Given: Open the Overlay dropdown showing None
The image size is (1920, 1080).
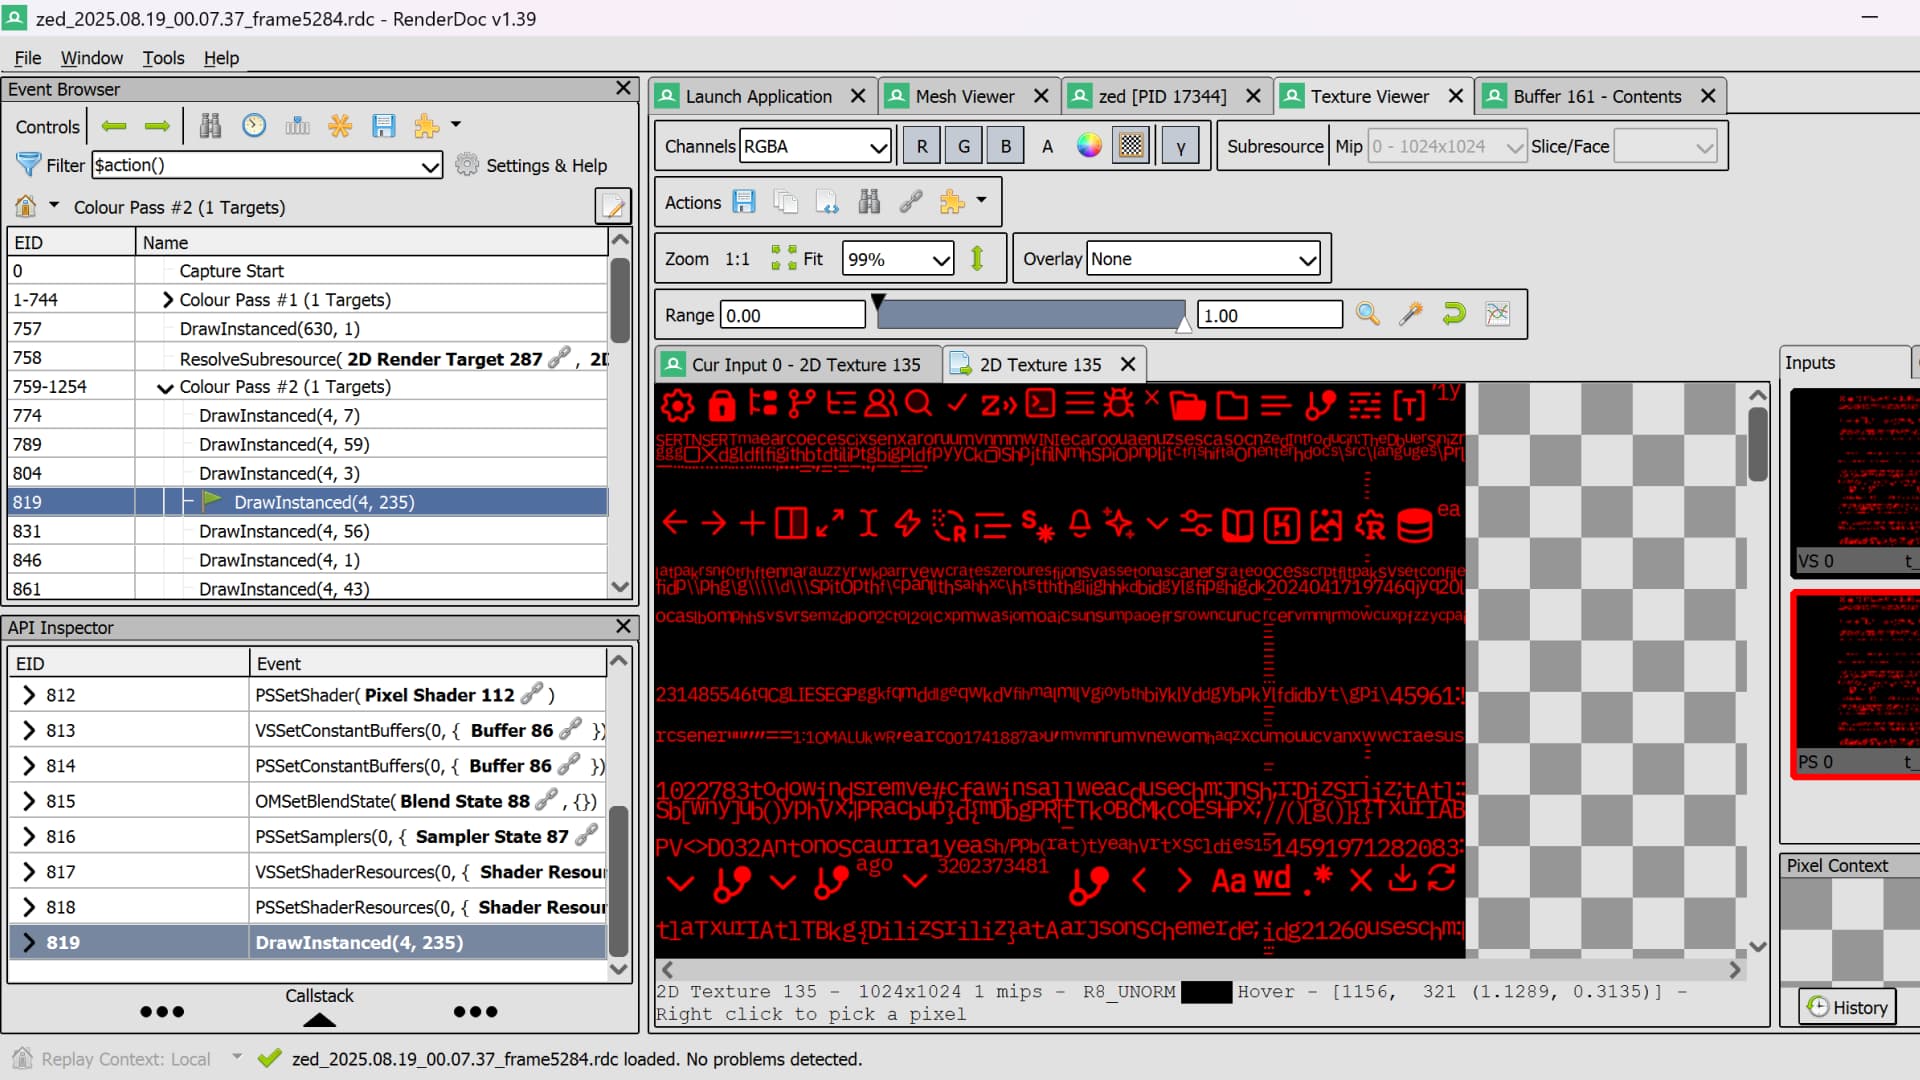Looking at the screenshot, I should pyautogui.click(x=1202, y=258).
